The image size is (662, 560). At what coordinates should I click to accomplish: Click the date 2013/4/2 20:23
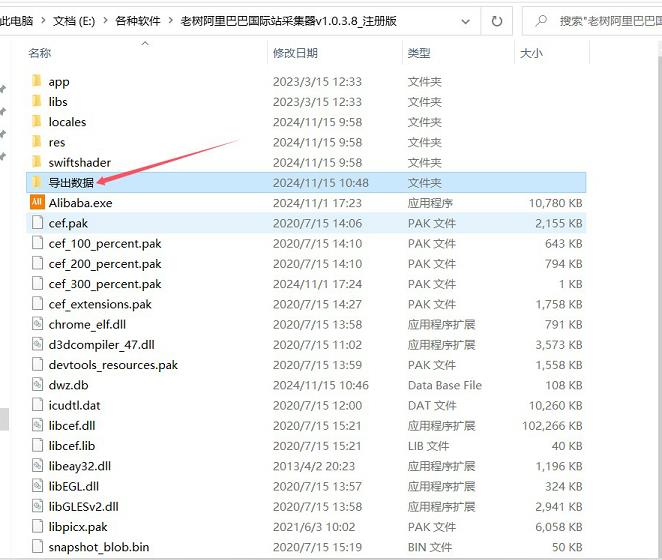pos(314,466)
